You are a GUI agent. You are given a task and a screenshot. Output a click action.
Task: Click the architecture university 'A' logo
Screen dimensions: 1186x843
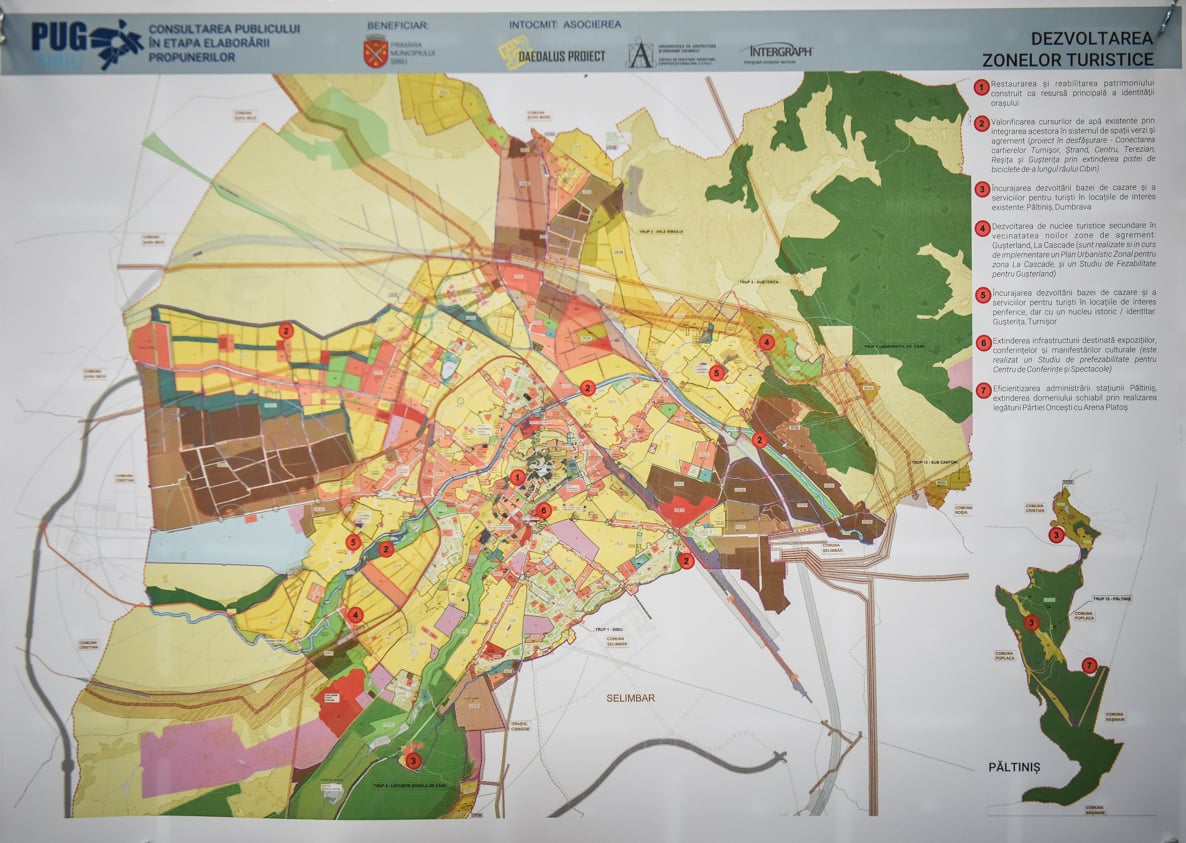640,54
